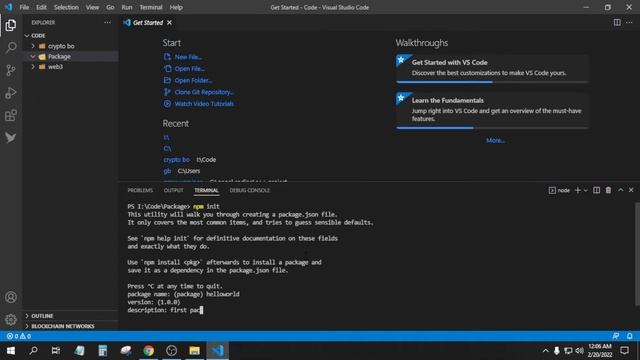Open the Extensions view
640x360 pixels.
11,116
